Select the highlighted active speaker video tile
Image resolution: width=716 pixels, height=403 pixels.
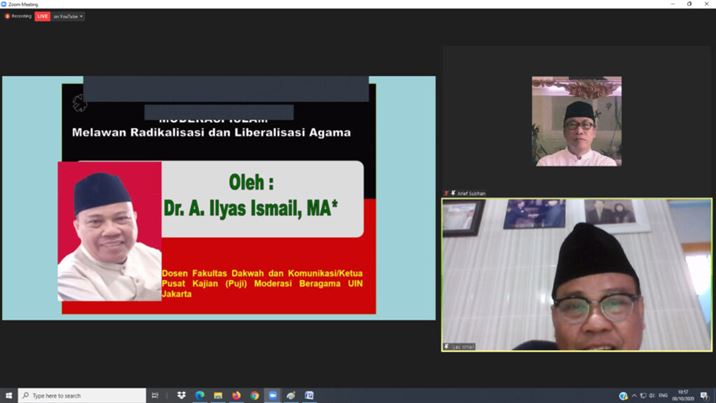pyautogui.click(x=577, y=274)
